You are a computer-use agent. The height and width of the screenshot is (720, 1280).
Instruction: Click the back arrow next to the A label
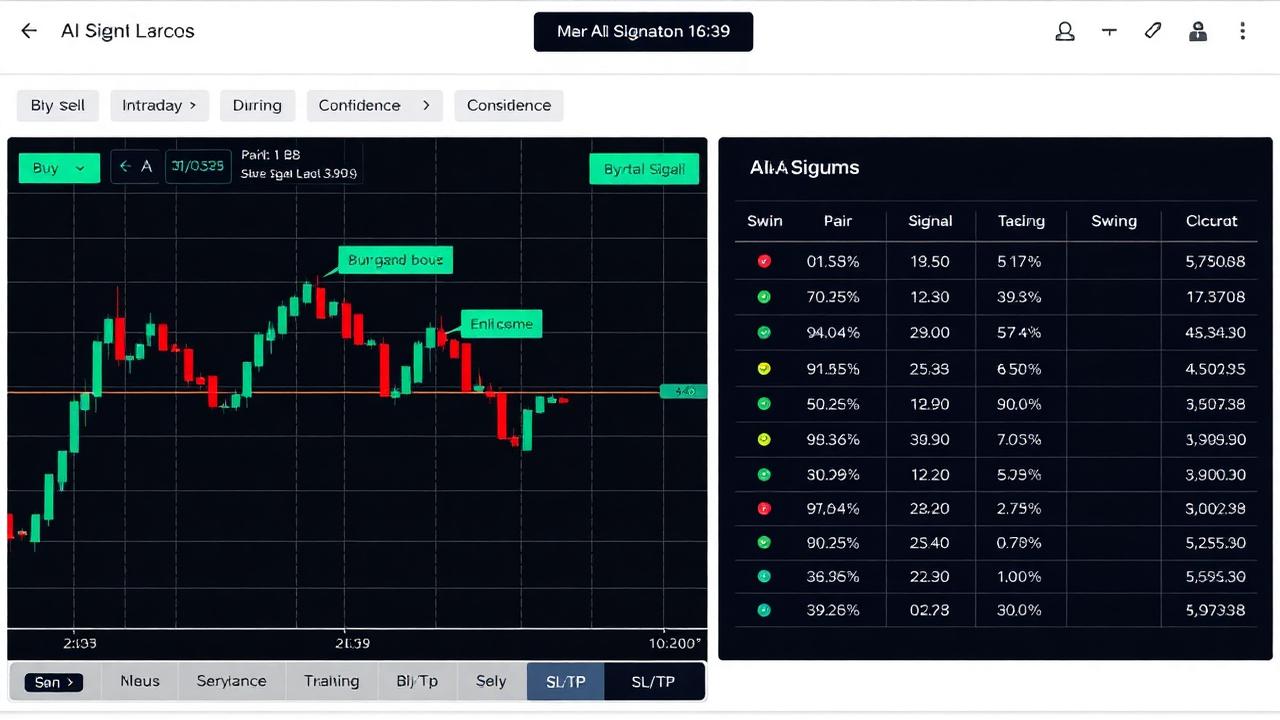(125, 166)
